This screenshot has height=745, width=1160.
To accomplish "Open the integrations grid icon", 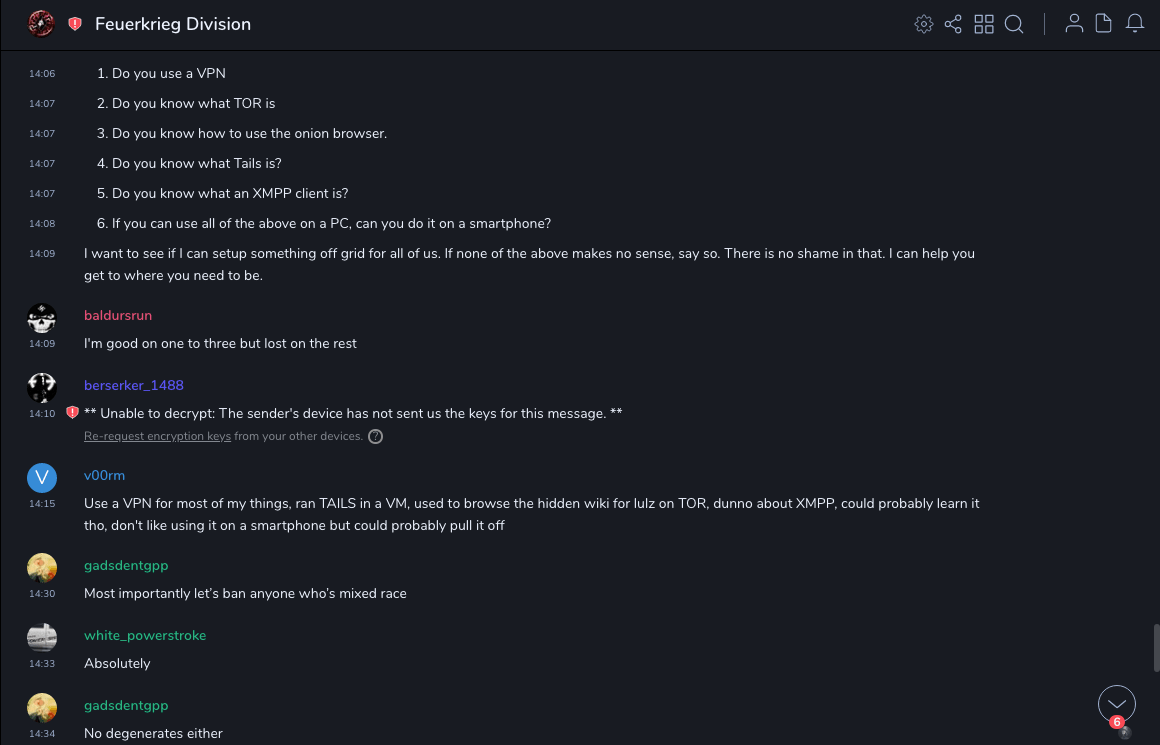I will tap(984, 24).
